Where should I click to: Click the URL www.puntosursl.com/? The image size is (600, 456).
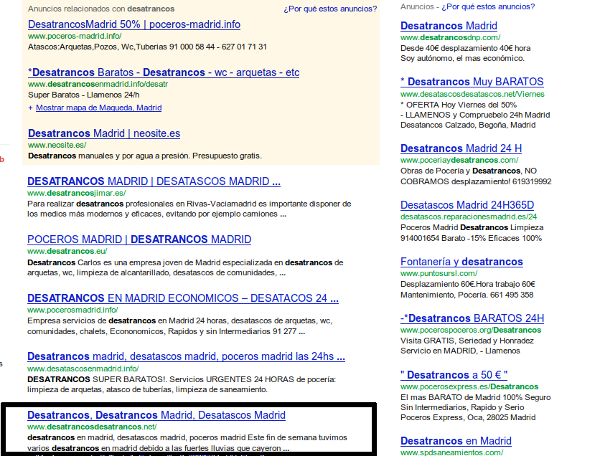click(x=439, y=274)
